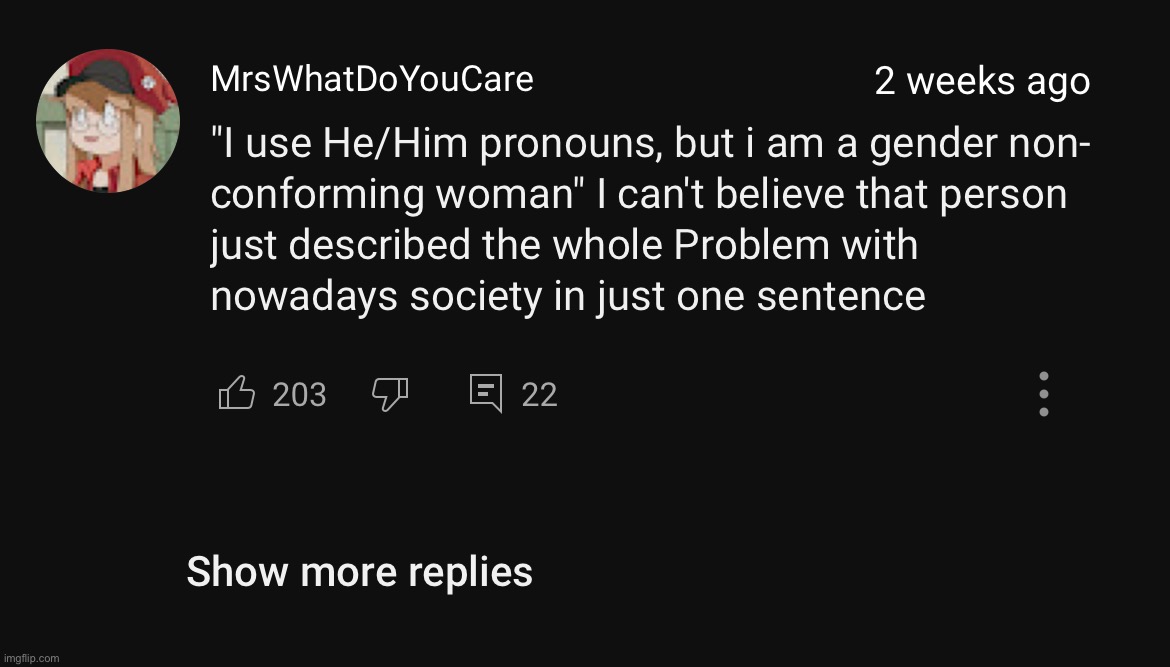
Task: Click the word "pronouns," in the comment
Action: [x=571, y=145]
